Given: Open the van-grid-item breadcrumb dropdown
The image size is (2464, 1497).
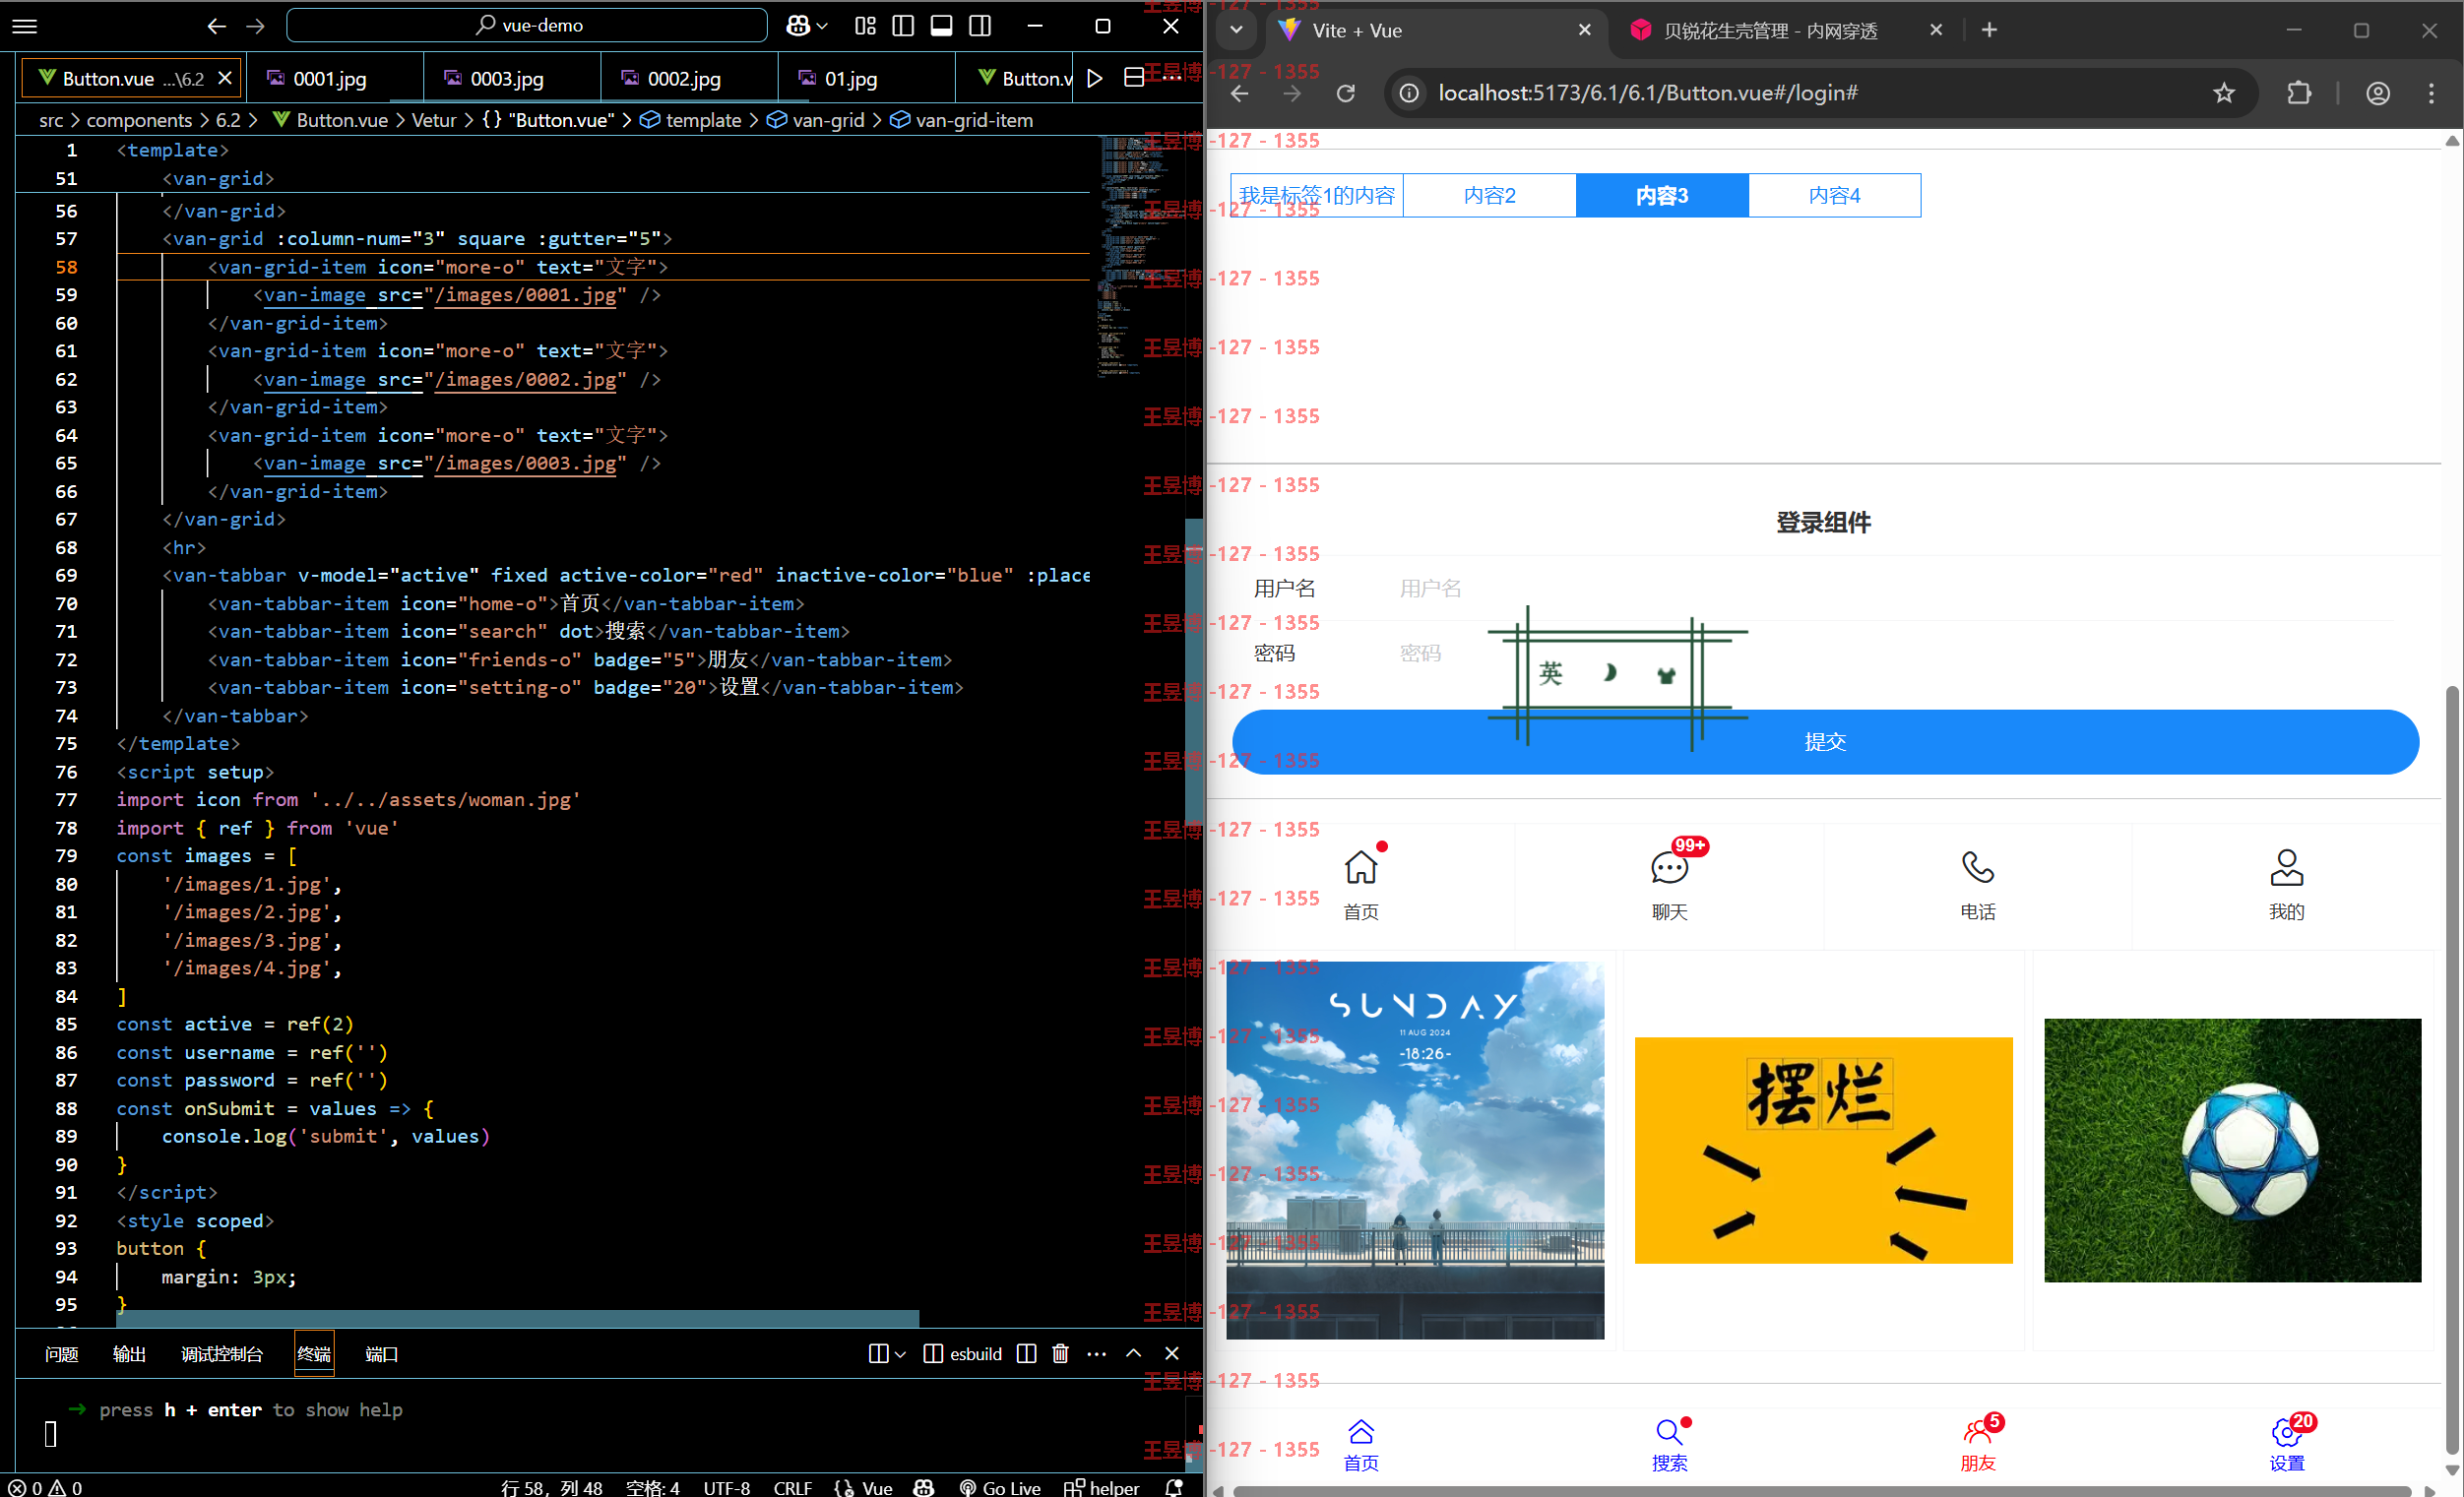Looking at the screenshot, I should (x=974, y=120).
